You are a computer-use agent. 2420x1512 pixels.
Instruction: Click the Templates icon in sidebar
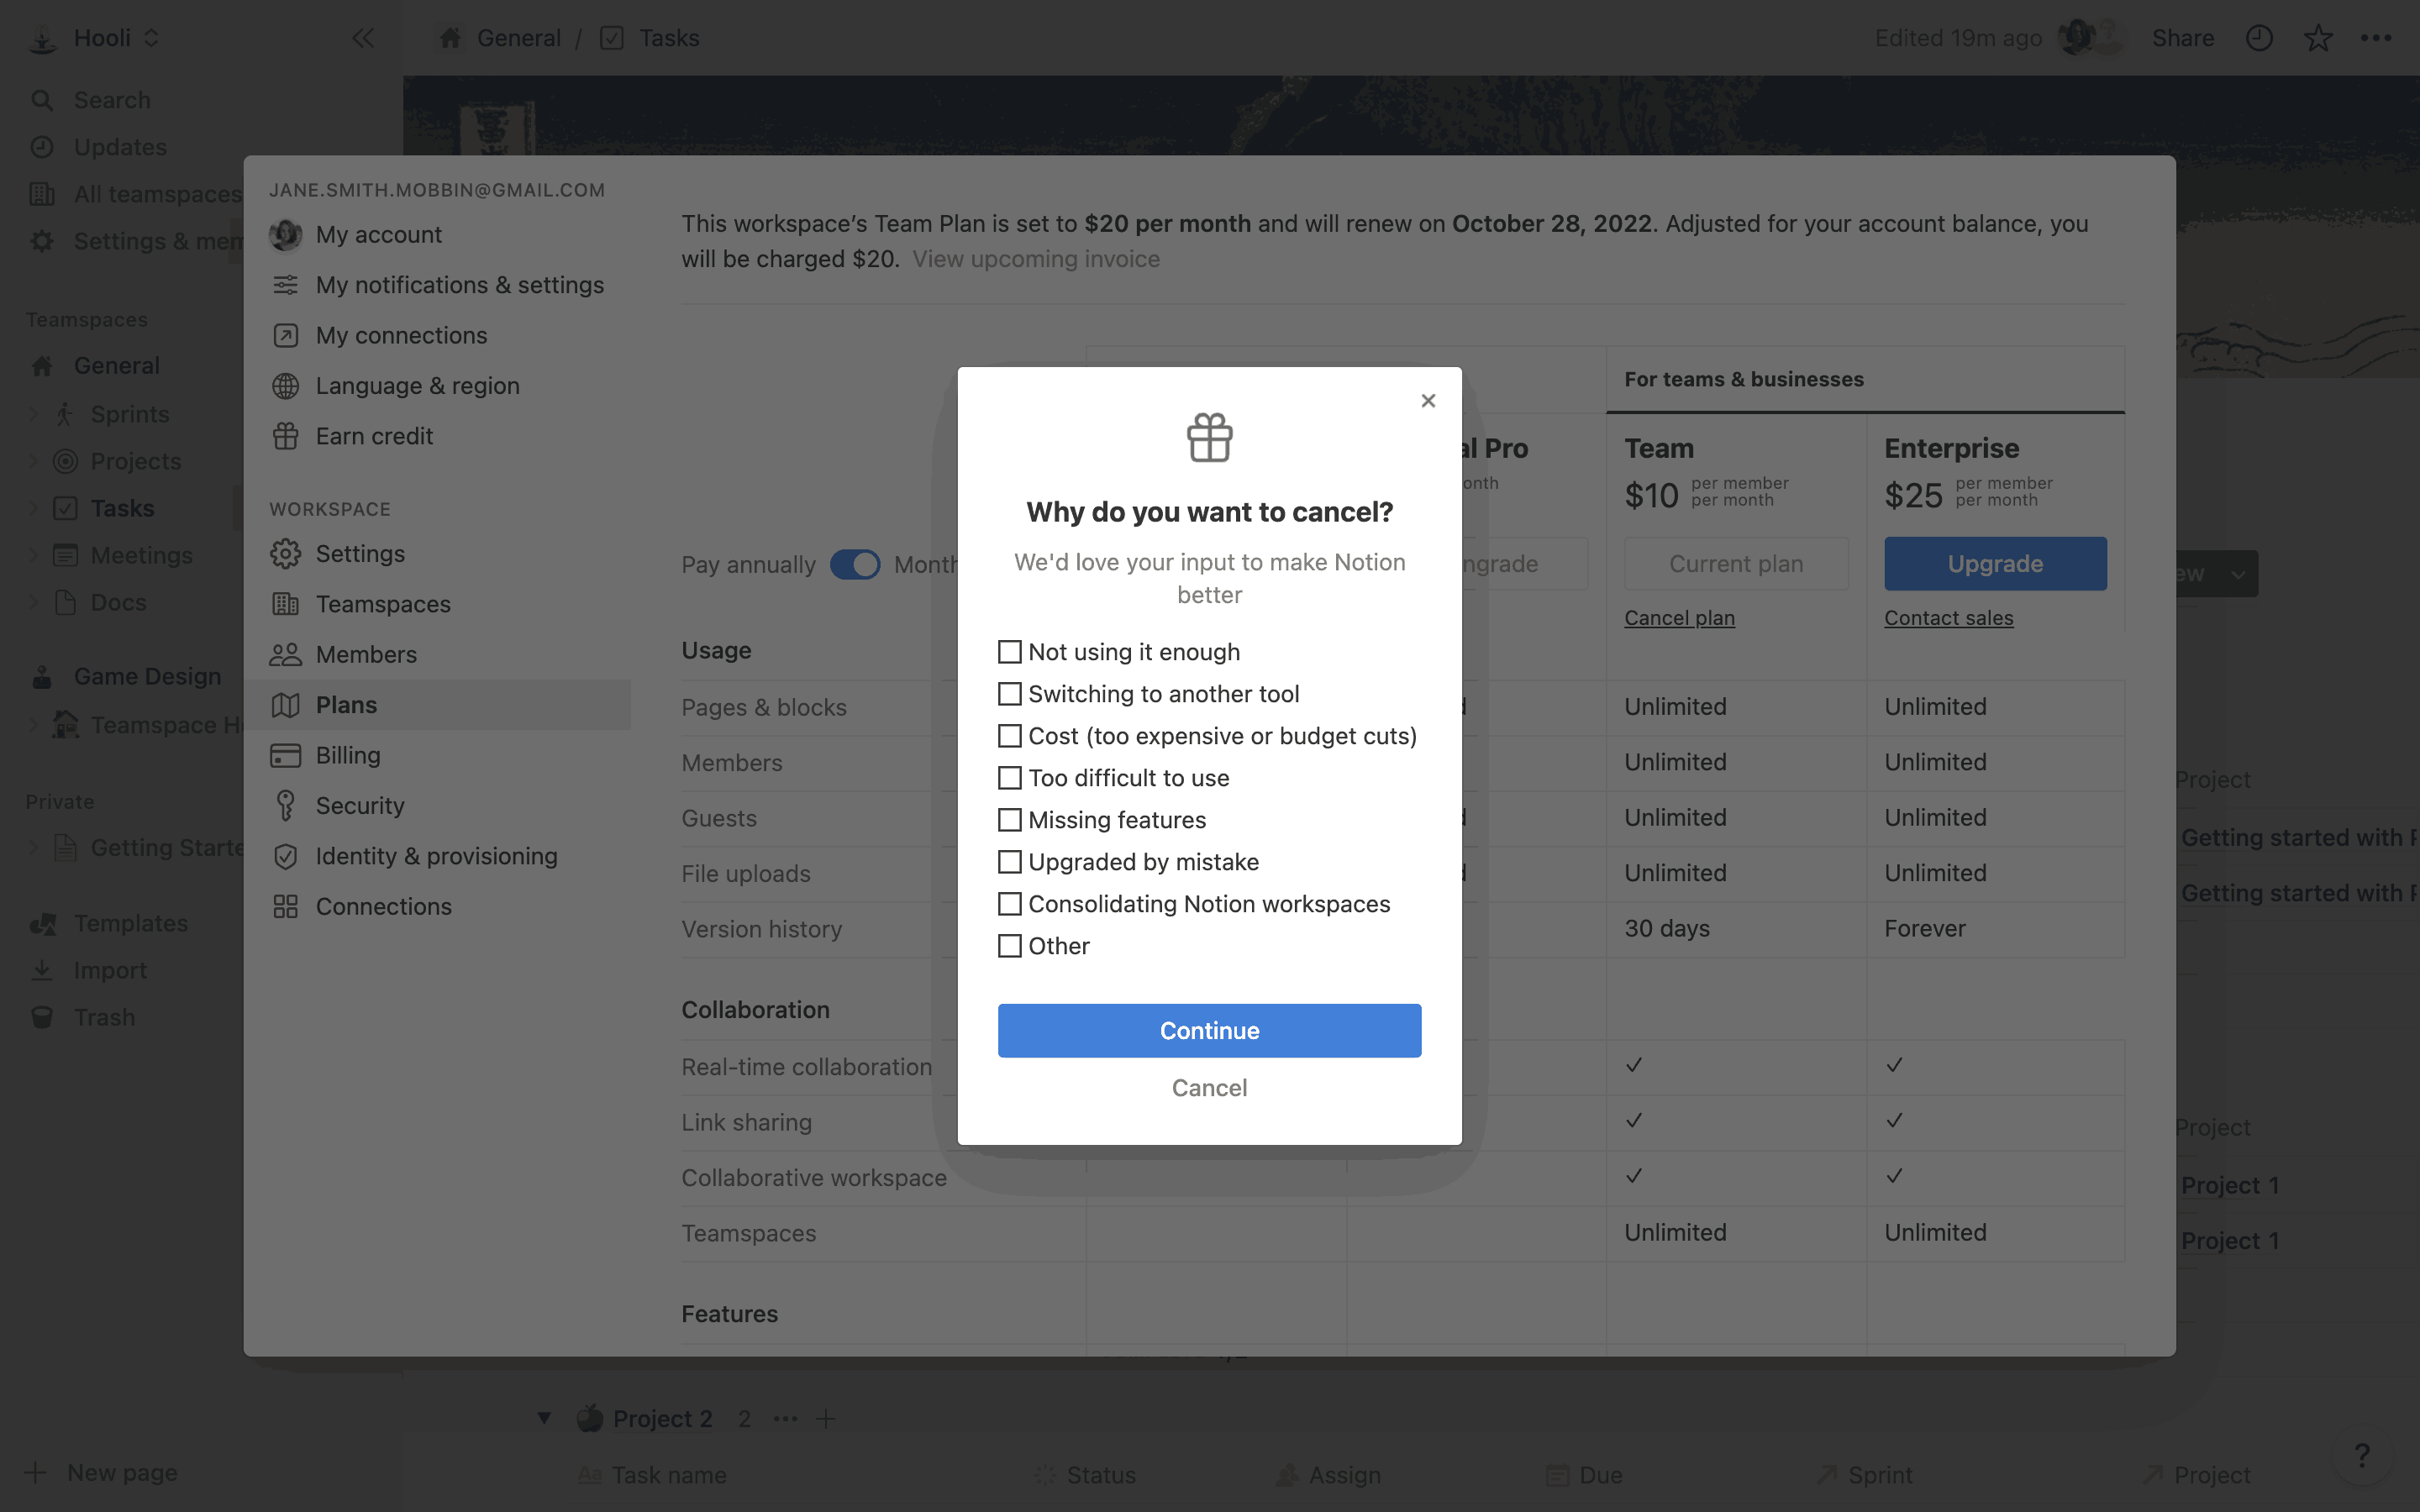pyautogui.click(x=42, y=923)
